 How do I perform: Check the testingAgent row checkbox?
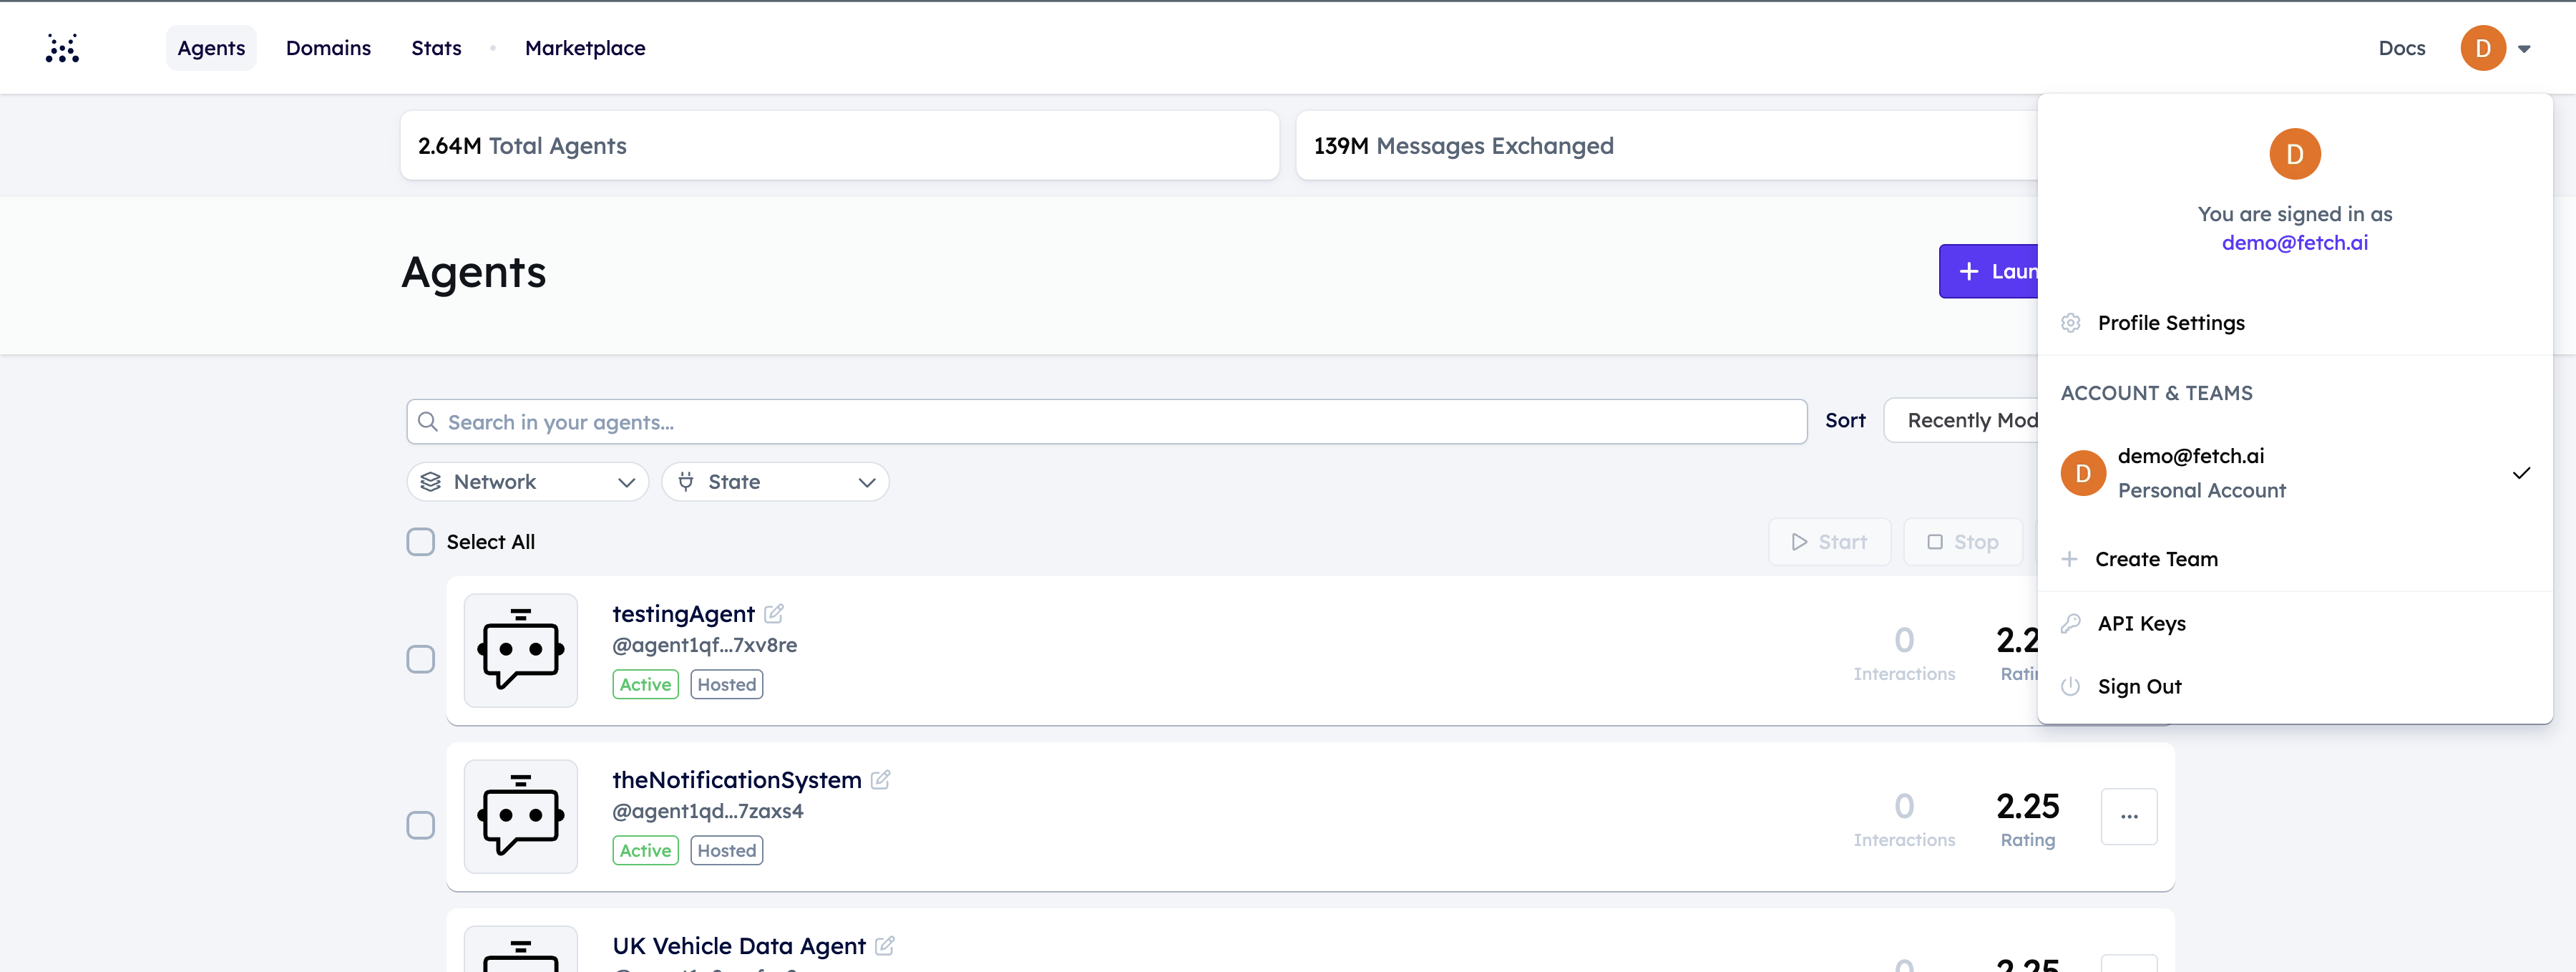coord(421,659)
